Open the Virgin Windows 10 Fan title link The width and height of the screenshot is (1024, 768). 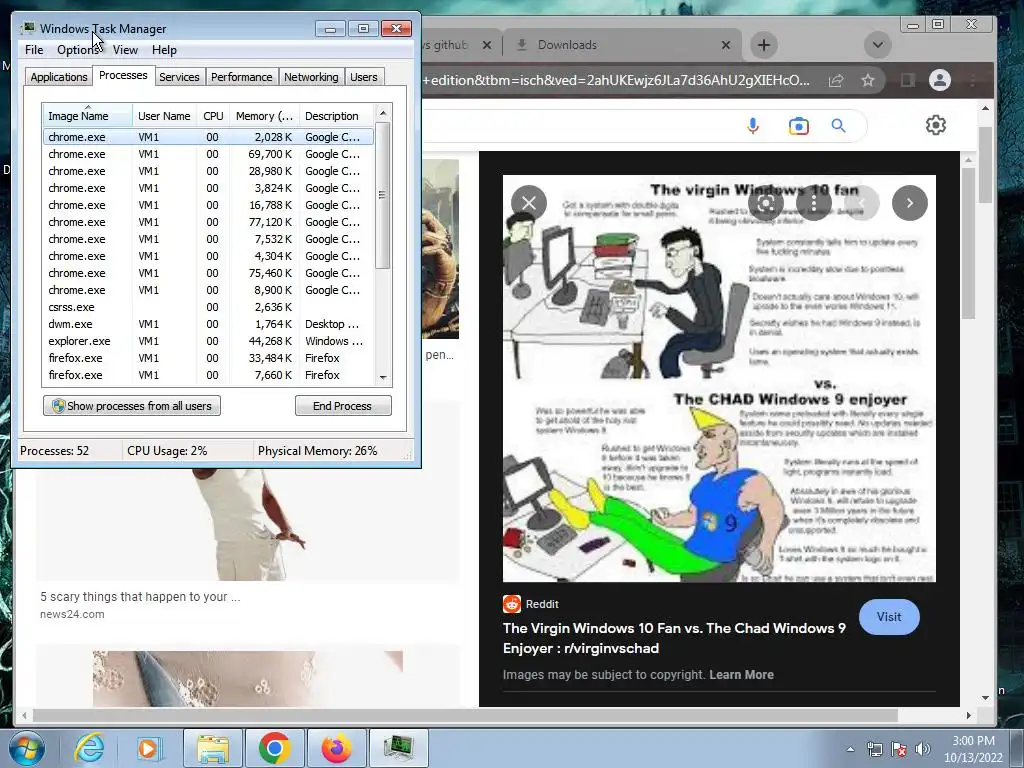[674, 638]
